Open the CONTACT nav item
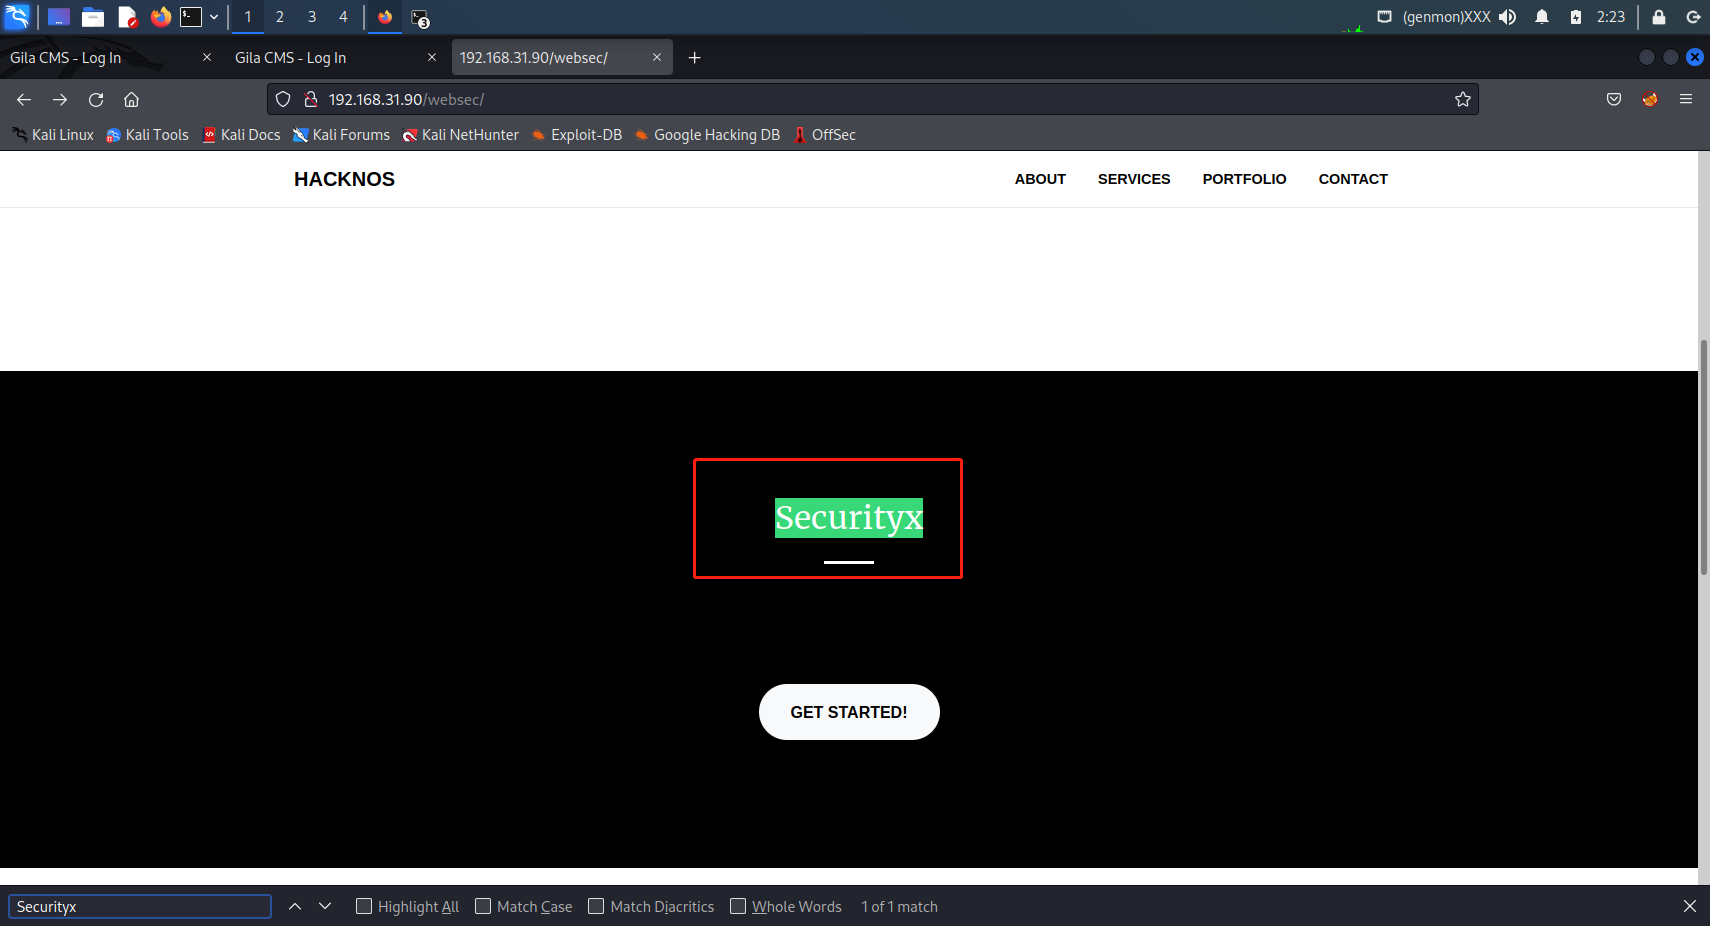1710x926 pixels. pyautogui.click(x=1353, y=179)
